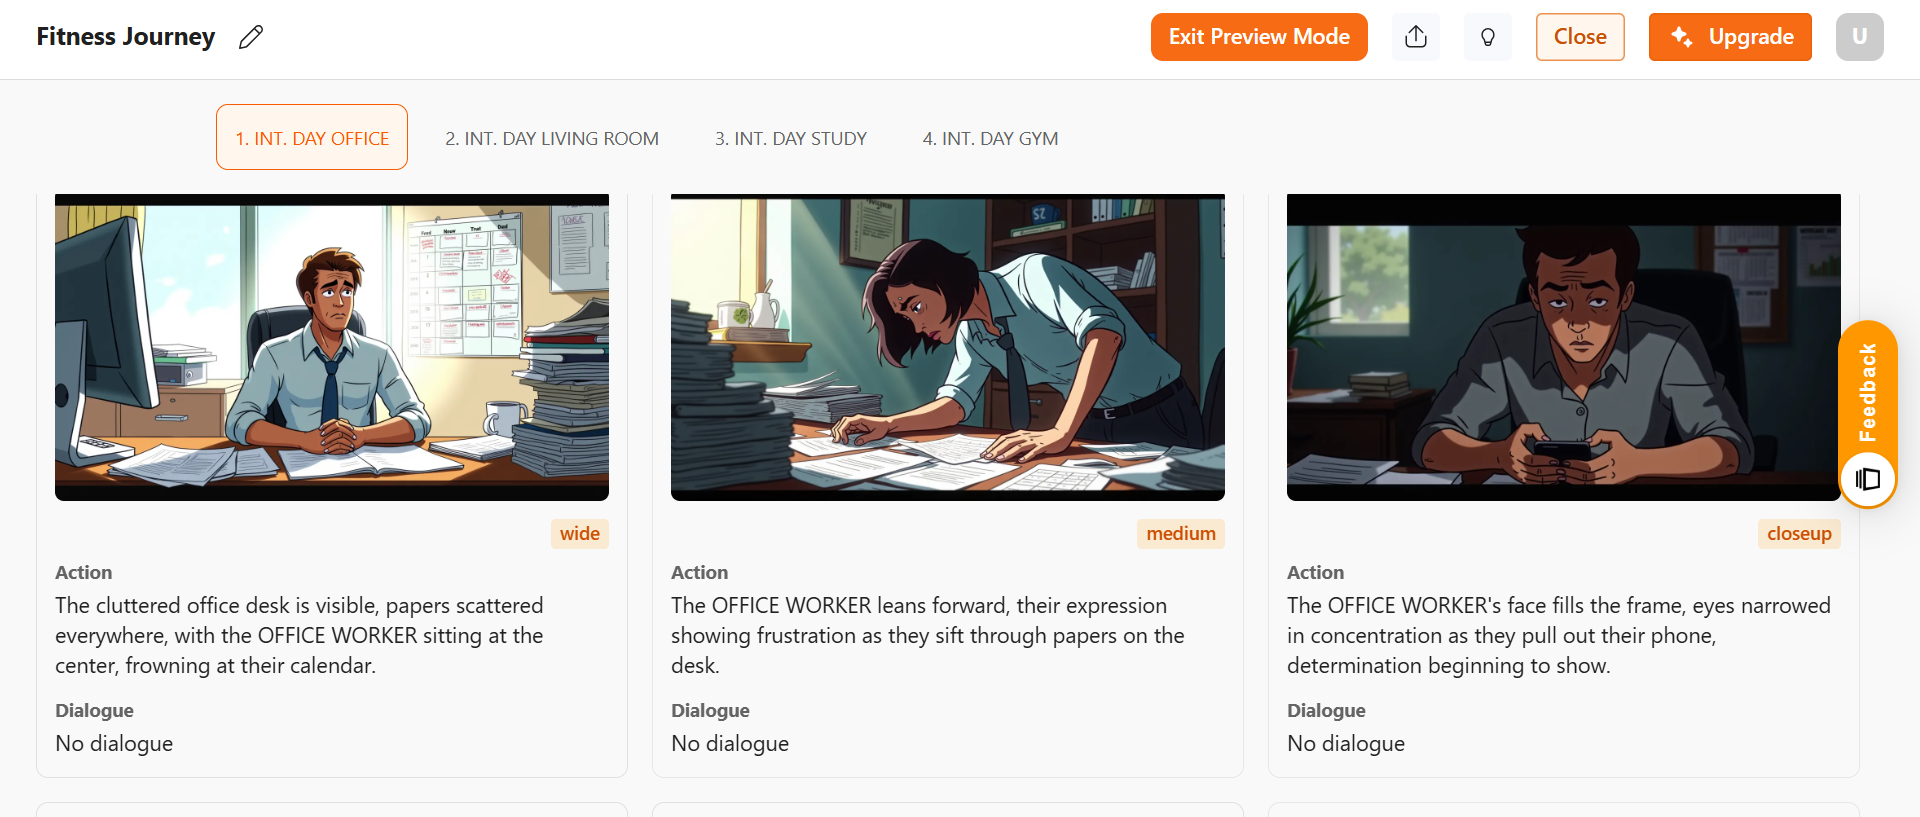The image size is (1920, 817).
Task: Open the user avatar U menu
Action: 1860,37
